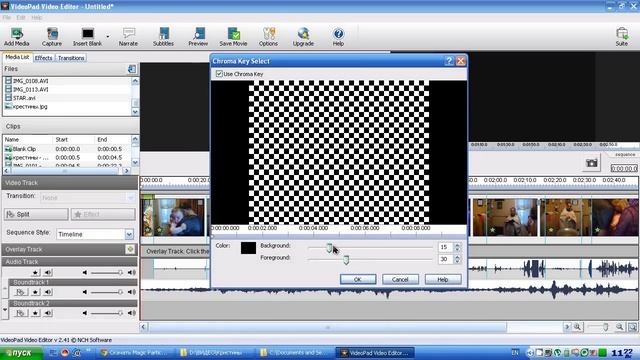Image resolution: width=640 pixels, height=360 pixels.
Task: Click the Foreground slider handle
Action: tap(346, 259)
